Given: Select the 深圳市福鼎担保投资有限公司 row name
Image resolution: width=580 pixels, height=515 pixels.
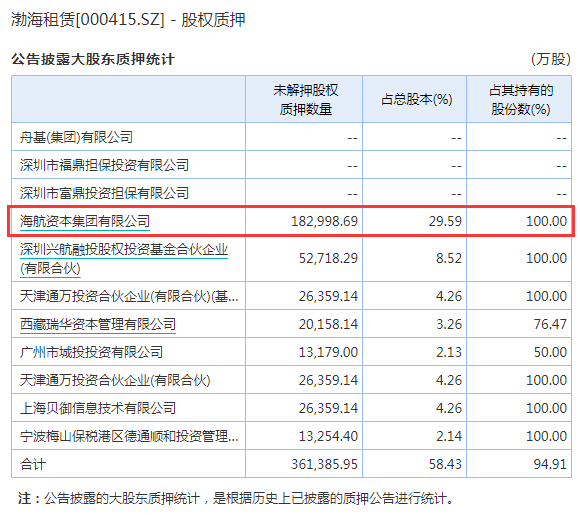Looking at the screenshot, I should click(x=104, y=165).
